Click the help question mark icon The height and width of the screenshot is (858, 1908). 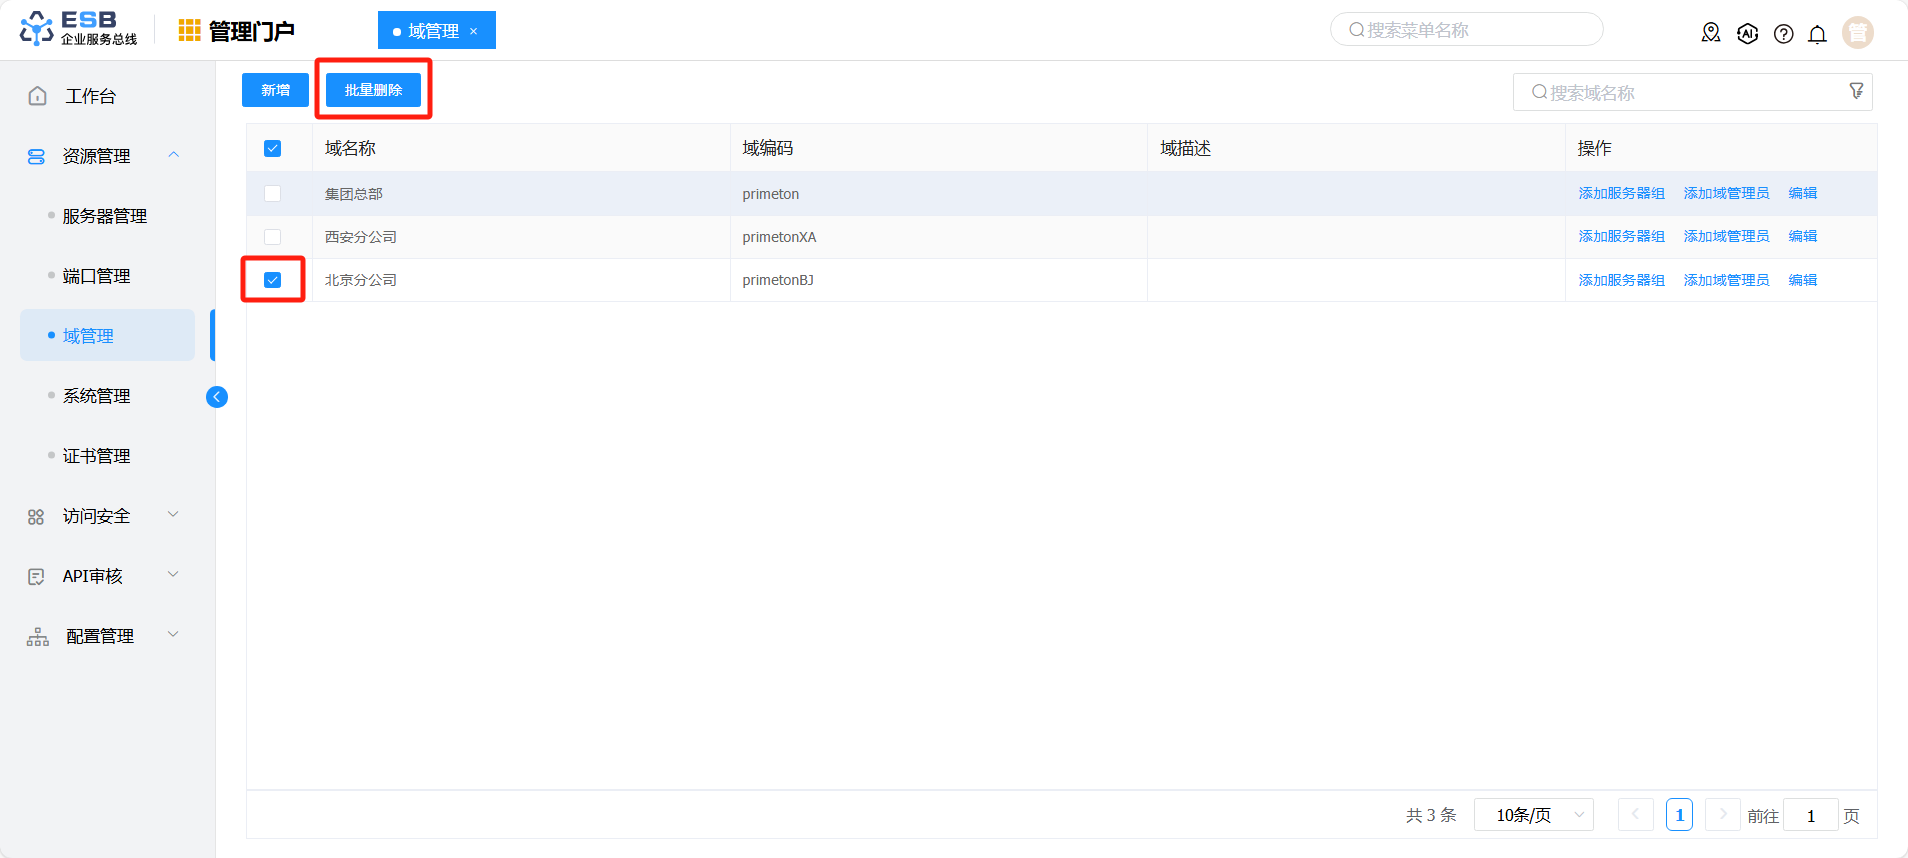(x=1783, y=34)
